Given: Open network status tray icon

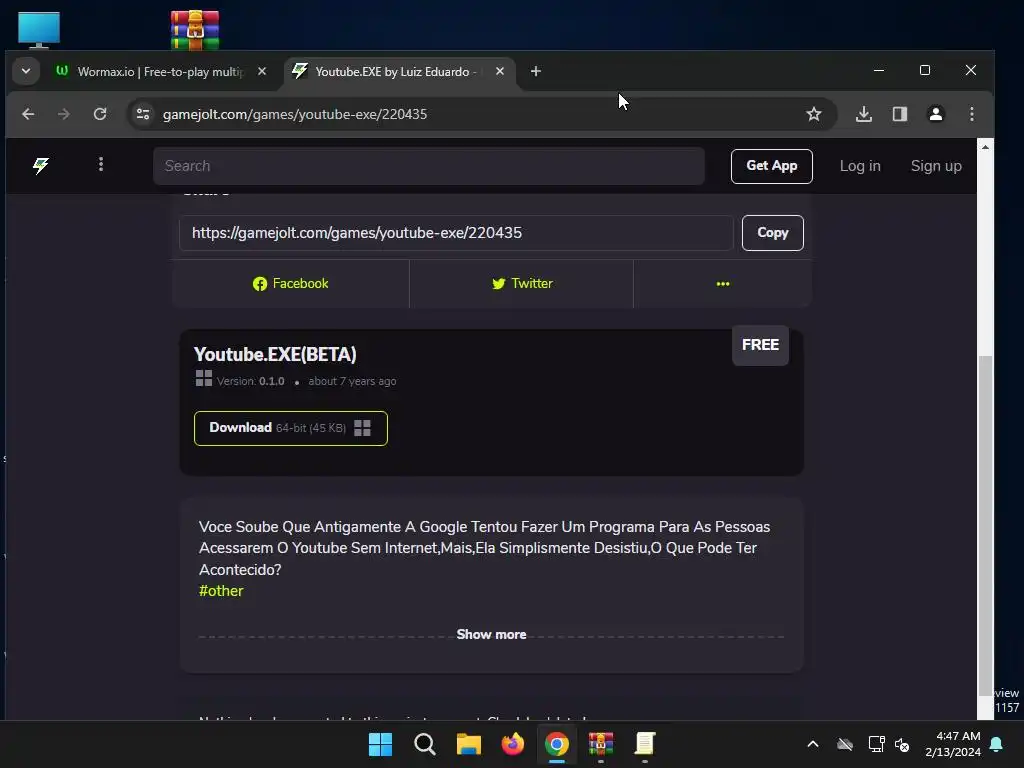Looking at the screenshot, I should [x=876, y=744].
